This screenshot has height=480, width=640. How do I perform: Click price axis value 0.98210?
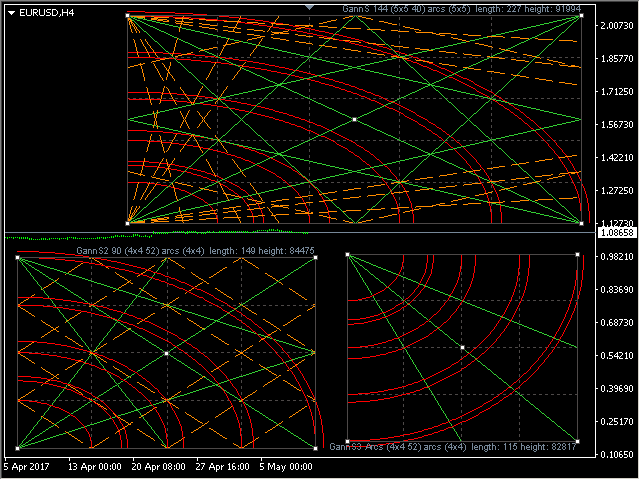(x=617, y=256)
